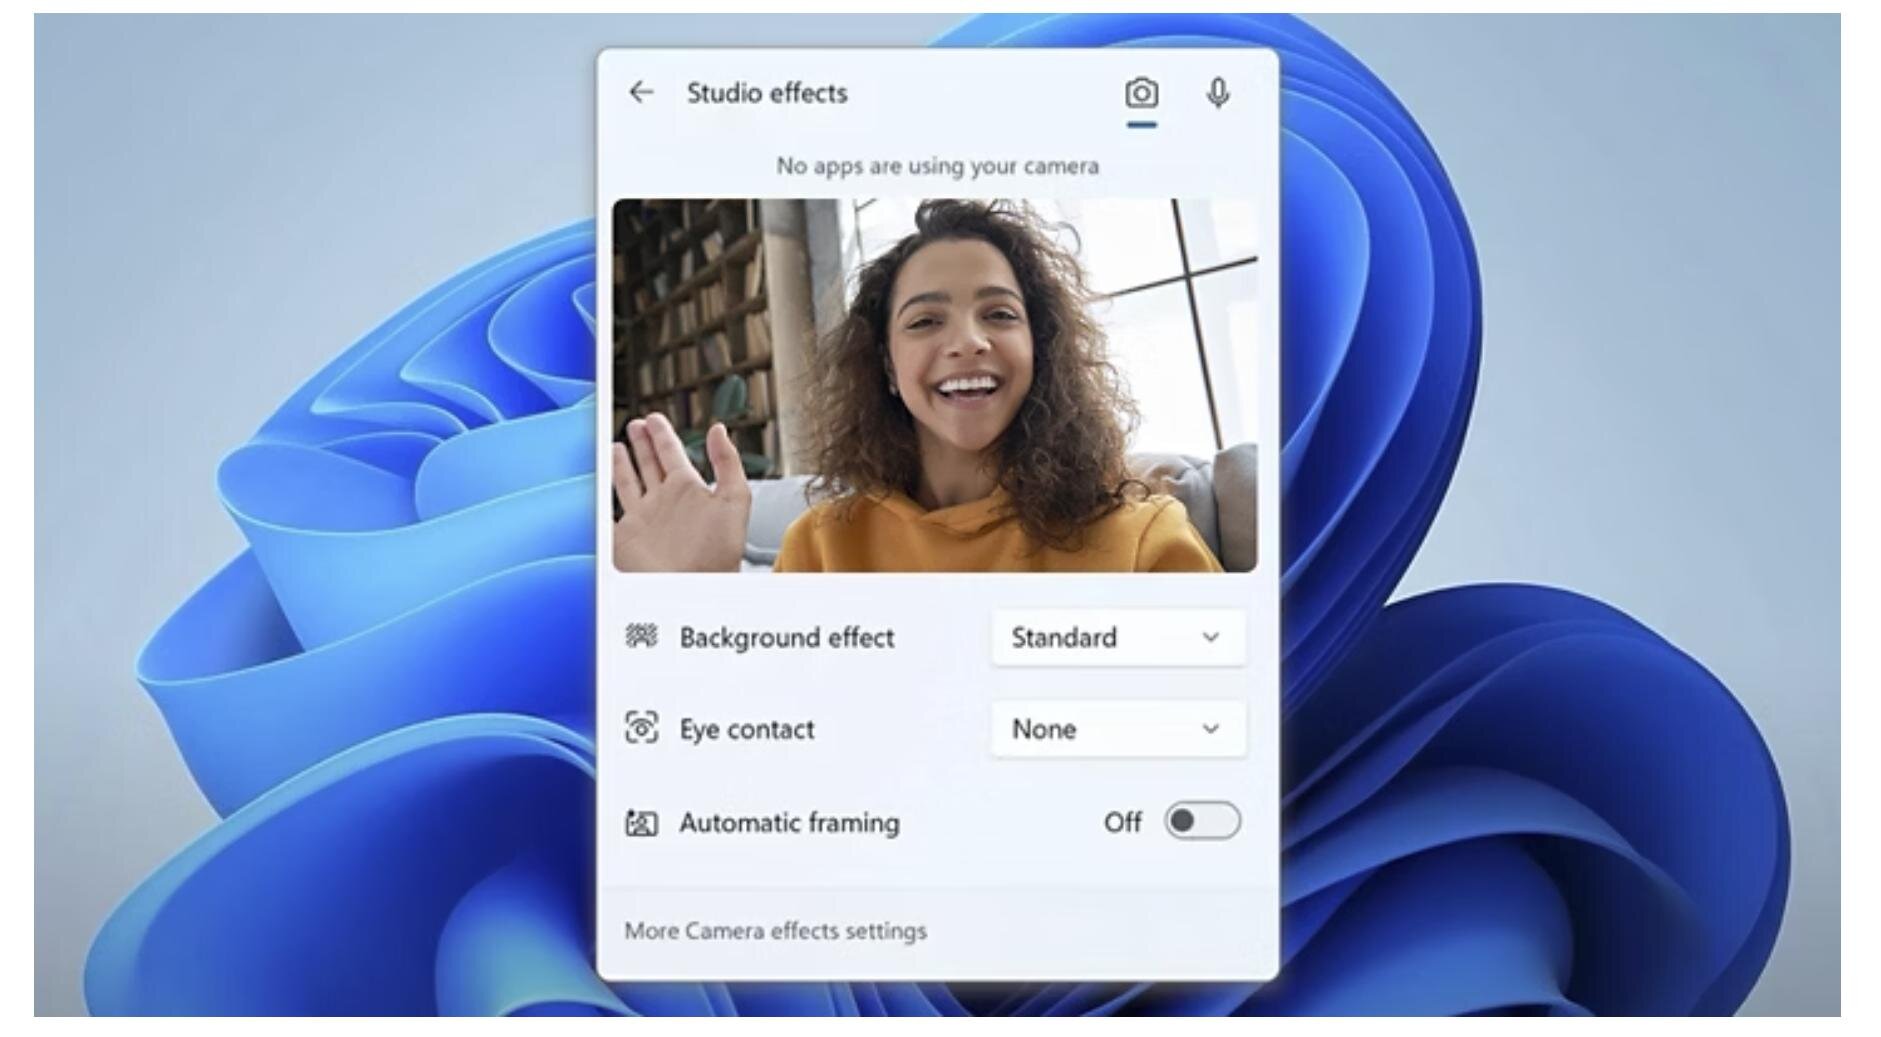Open More Camera effects settings
Image resolution: width=1881 pixels, height=1037 pixels.
tap(775, 931)
